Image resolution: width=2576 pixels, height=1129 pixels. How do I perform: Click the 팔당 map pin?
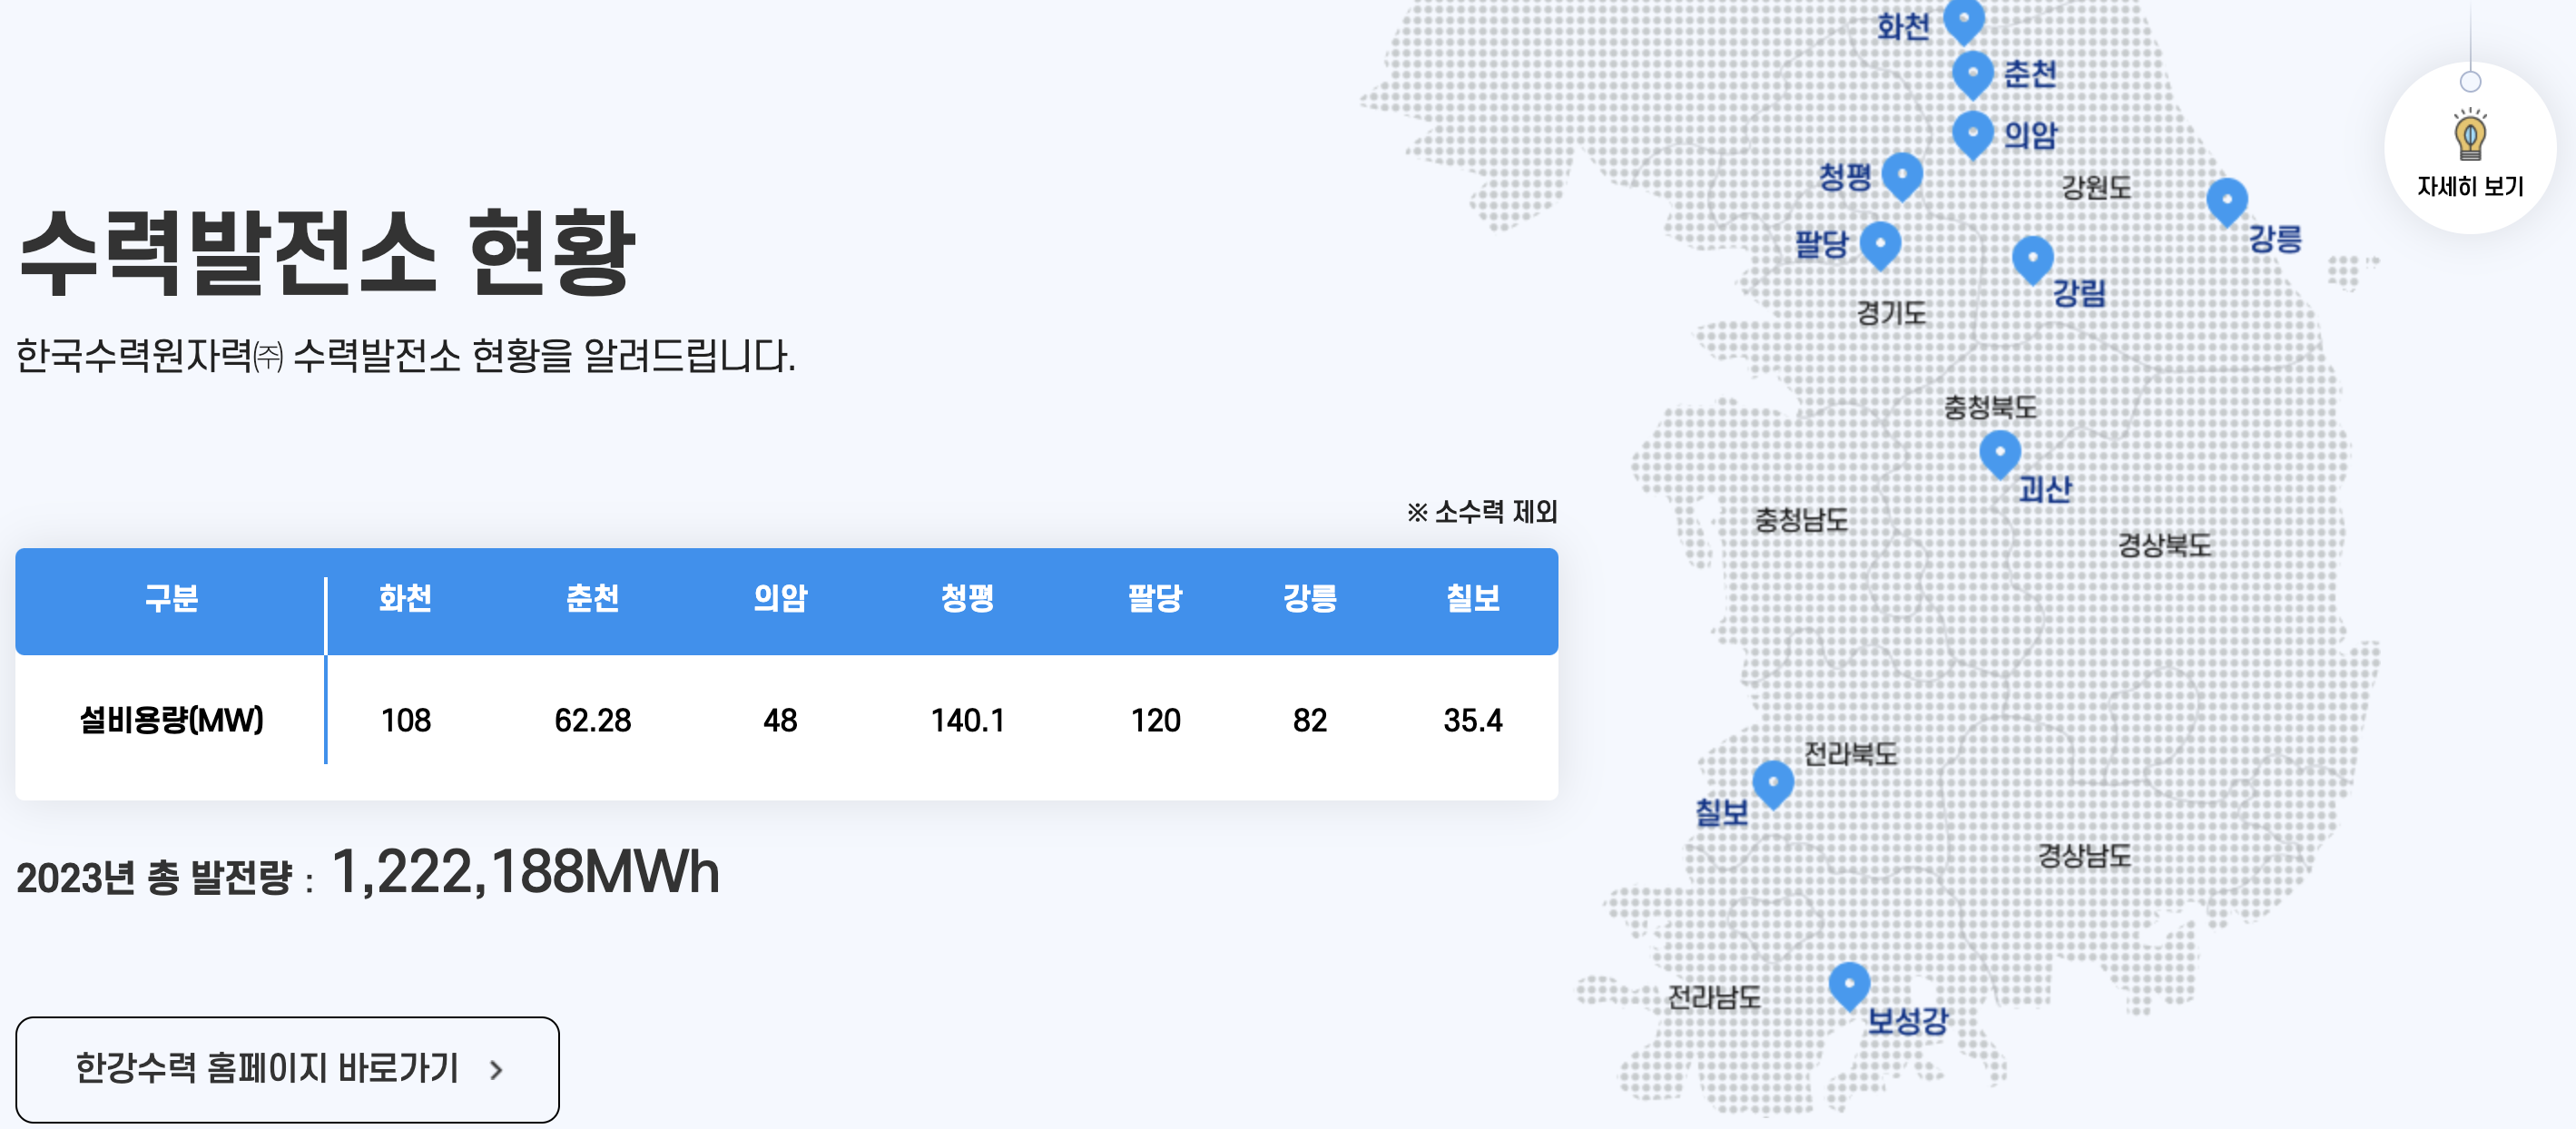pos(1880,243)
